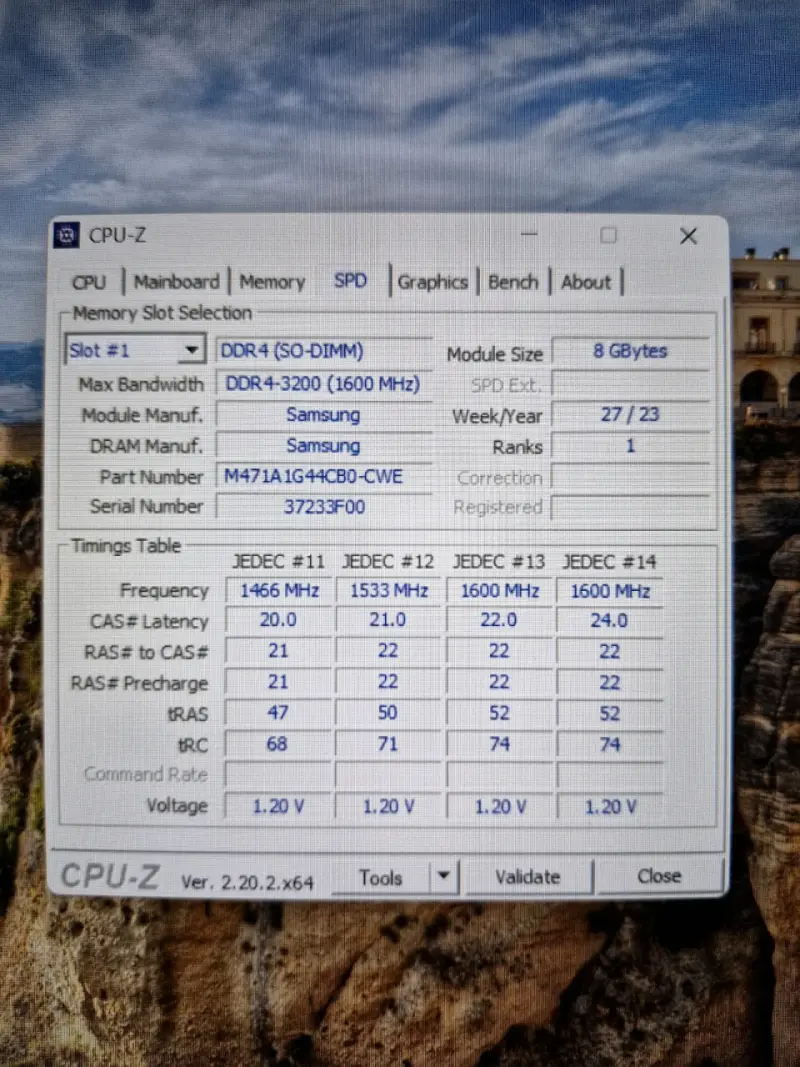Click the CAS# Latency 20.0 cell
800x1067 pixels.
point(278,621)
